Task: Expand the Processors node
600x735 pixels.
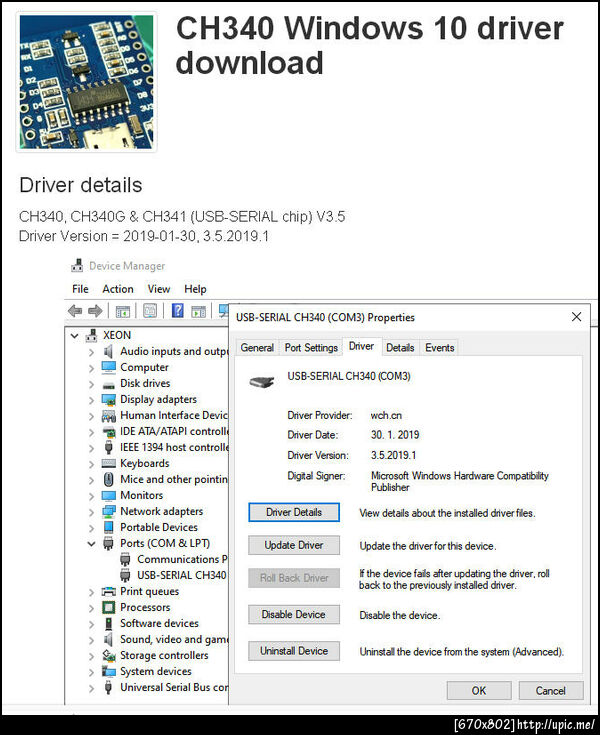Action: pos(91,608)
